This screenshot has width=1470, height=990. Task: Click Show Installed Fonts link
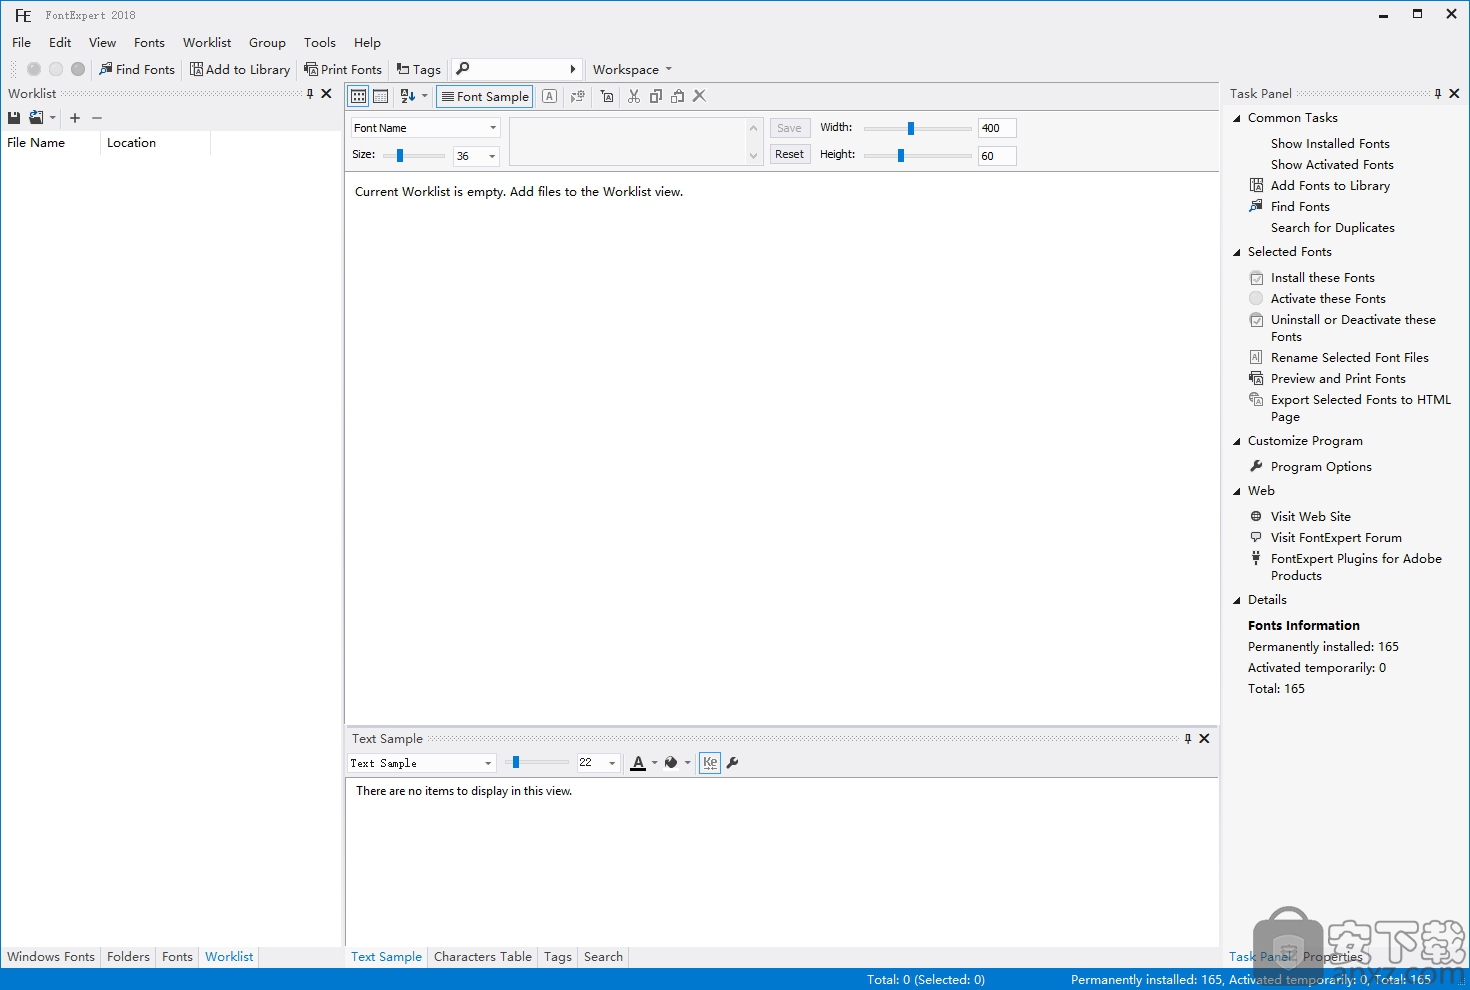point(1330,144)
